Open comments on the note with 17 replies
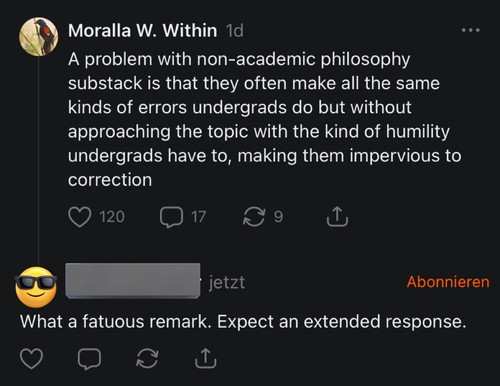The height and width of the screenshot is (386, 500). click(x=171, y=217)
